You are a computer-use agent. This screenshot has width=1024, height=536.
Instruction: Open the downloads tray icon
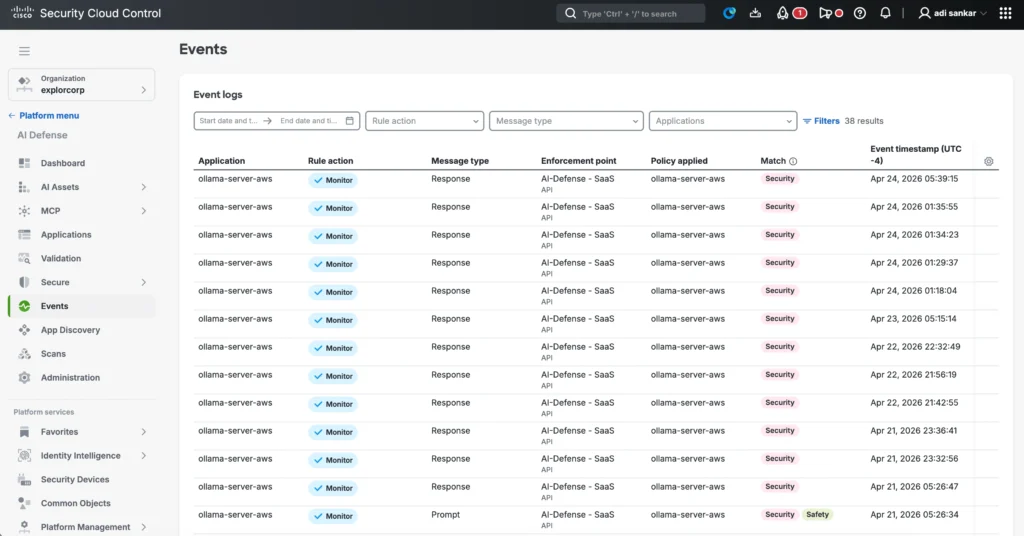(755, 13)
